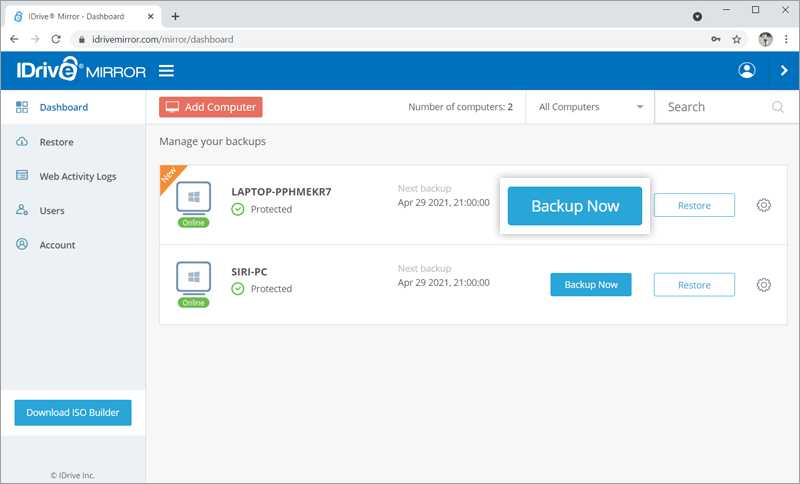The height and width of the screenshot is (484, 800).
Task: Expand the All Computers dropdown
Action: [x=590, y=107]
